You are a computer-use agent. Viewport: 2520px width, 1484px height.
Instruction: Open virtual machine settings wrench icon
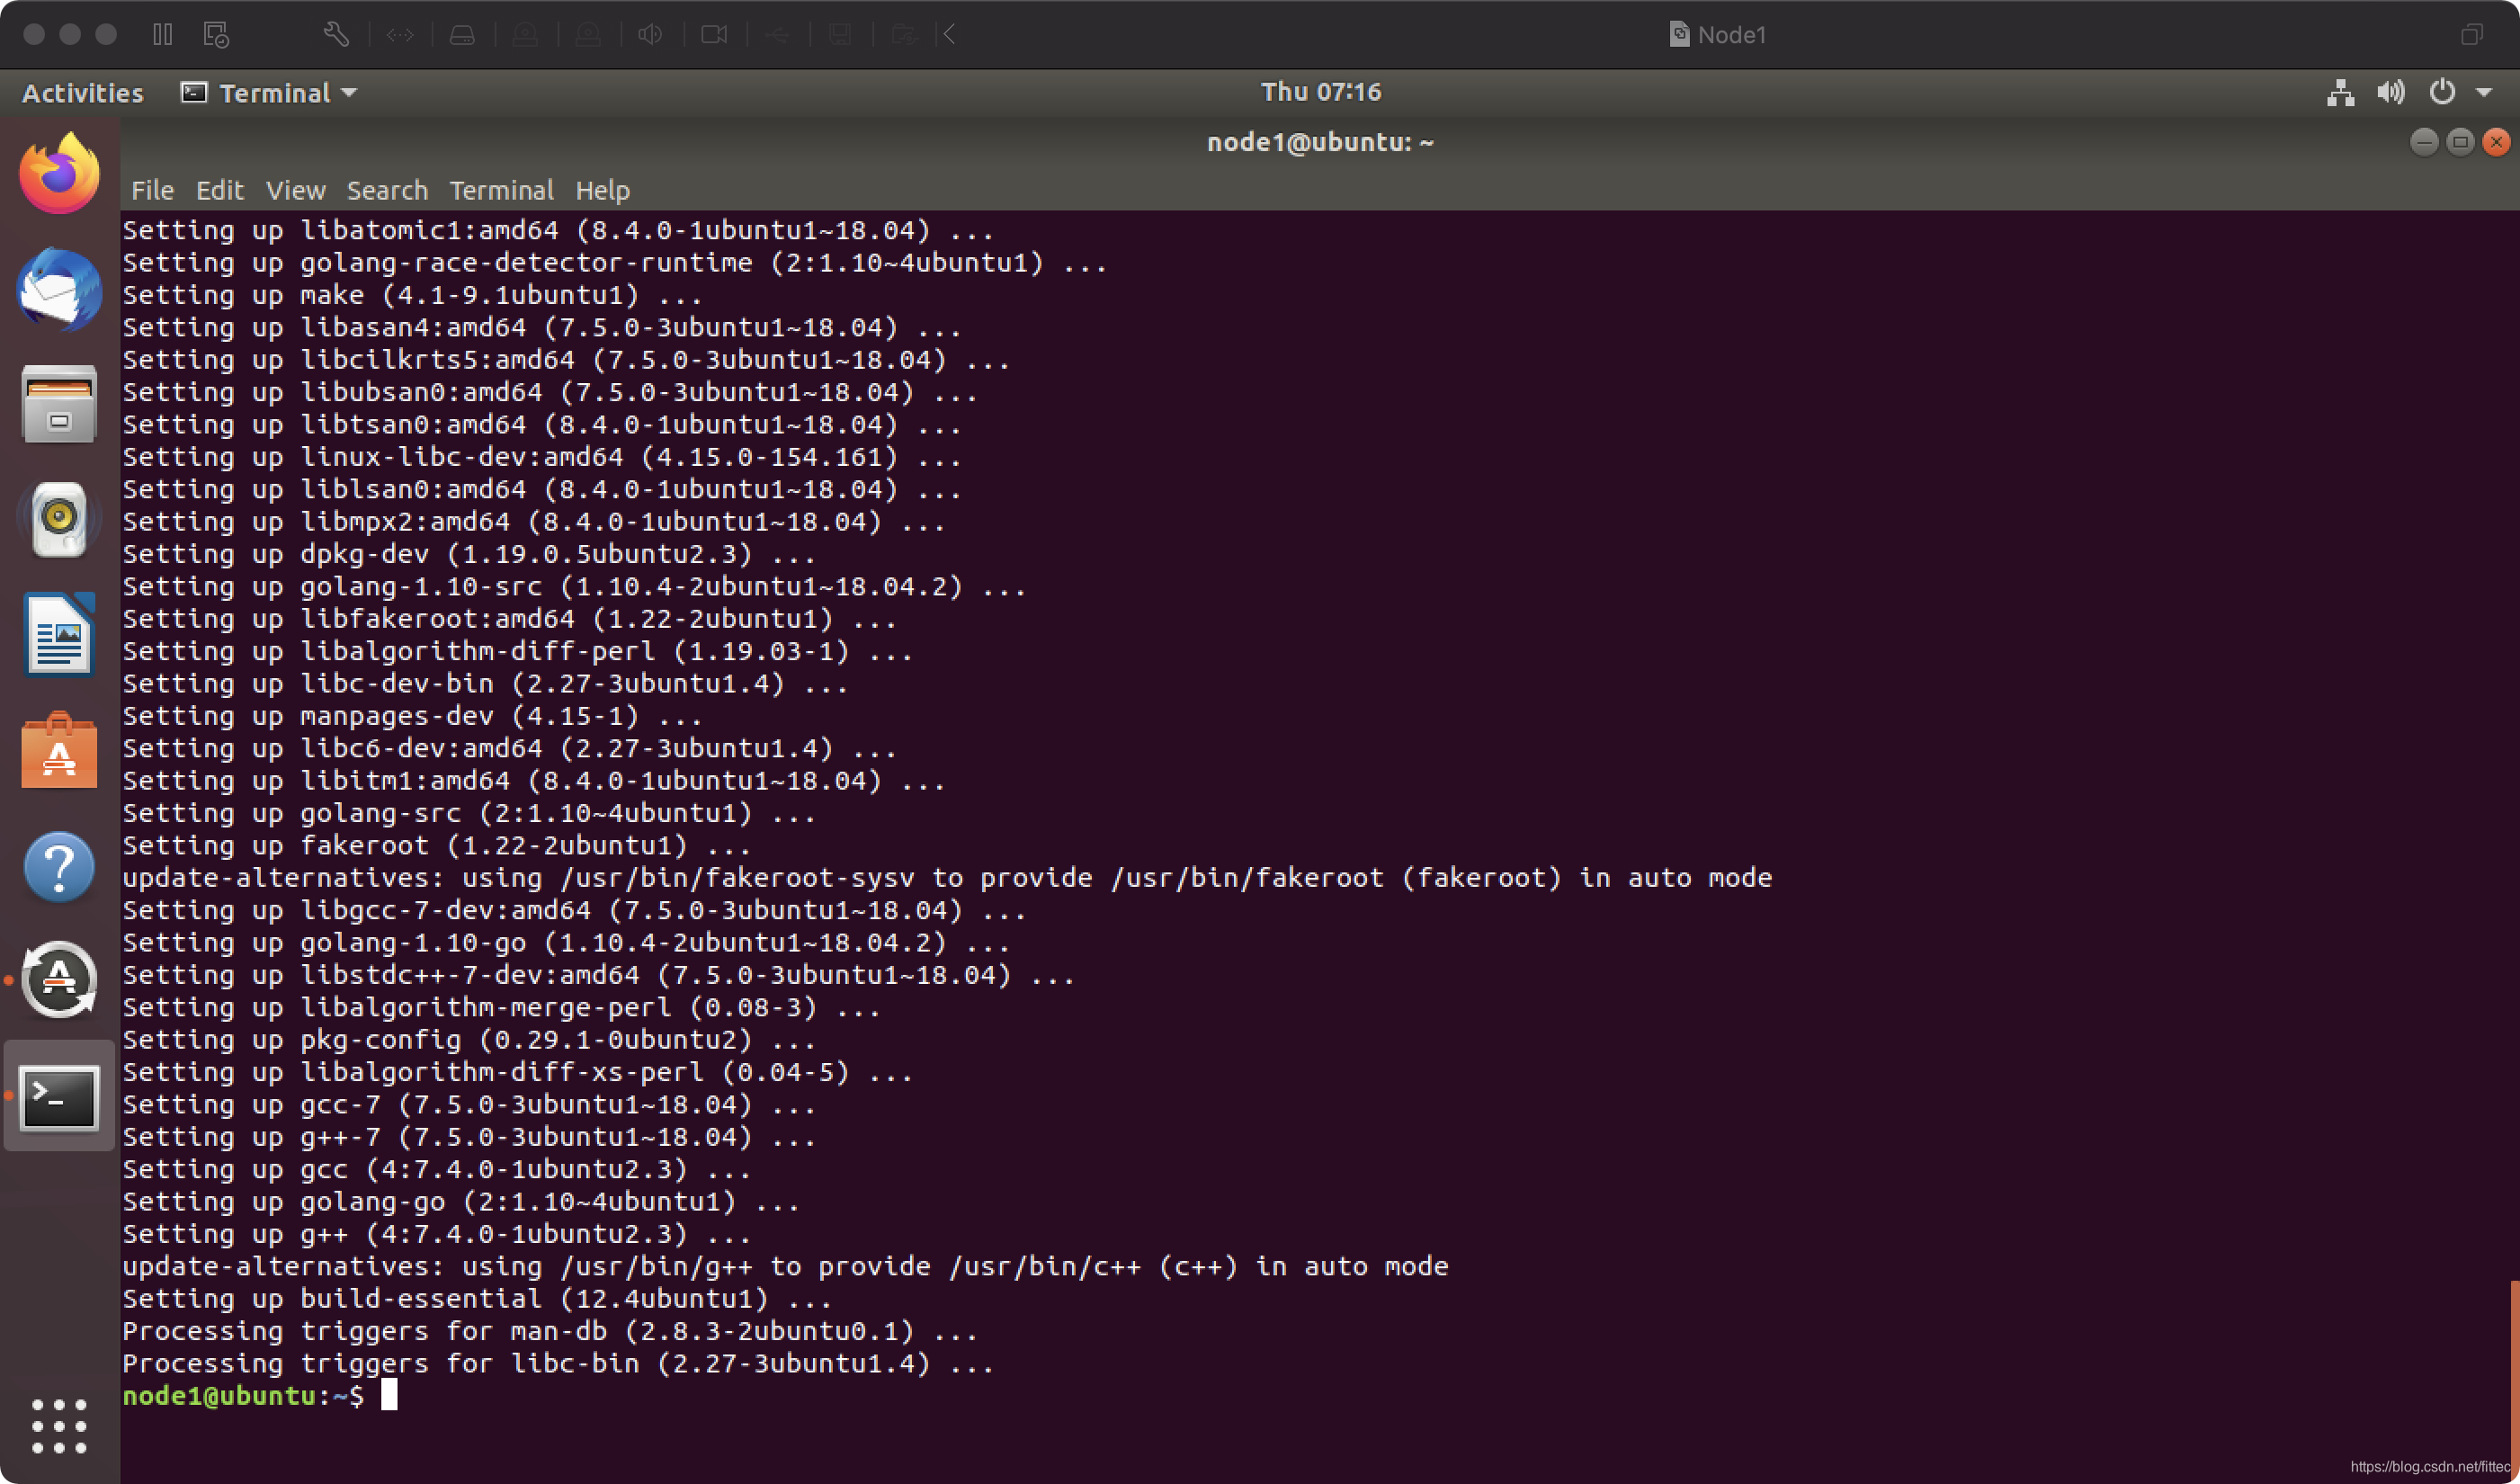point(336,35)
